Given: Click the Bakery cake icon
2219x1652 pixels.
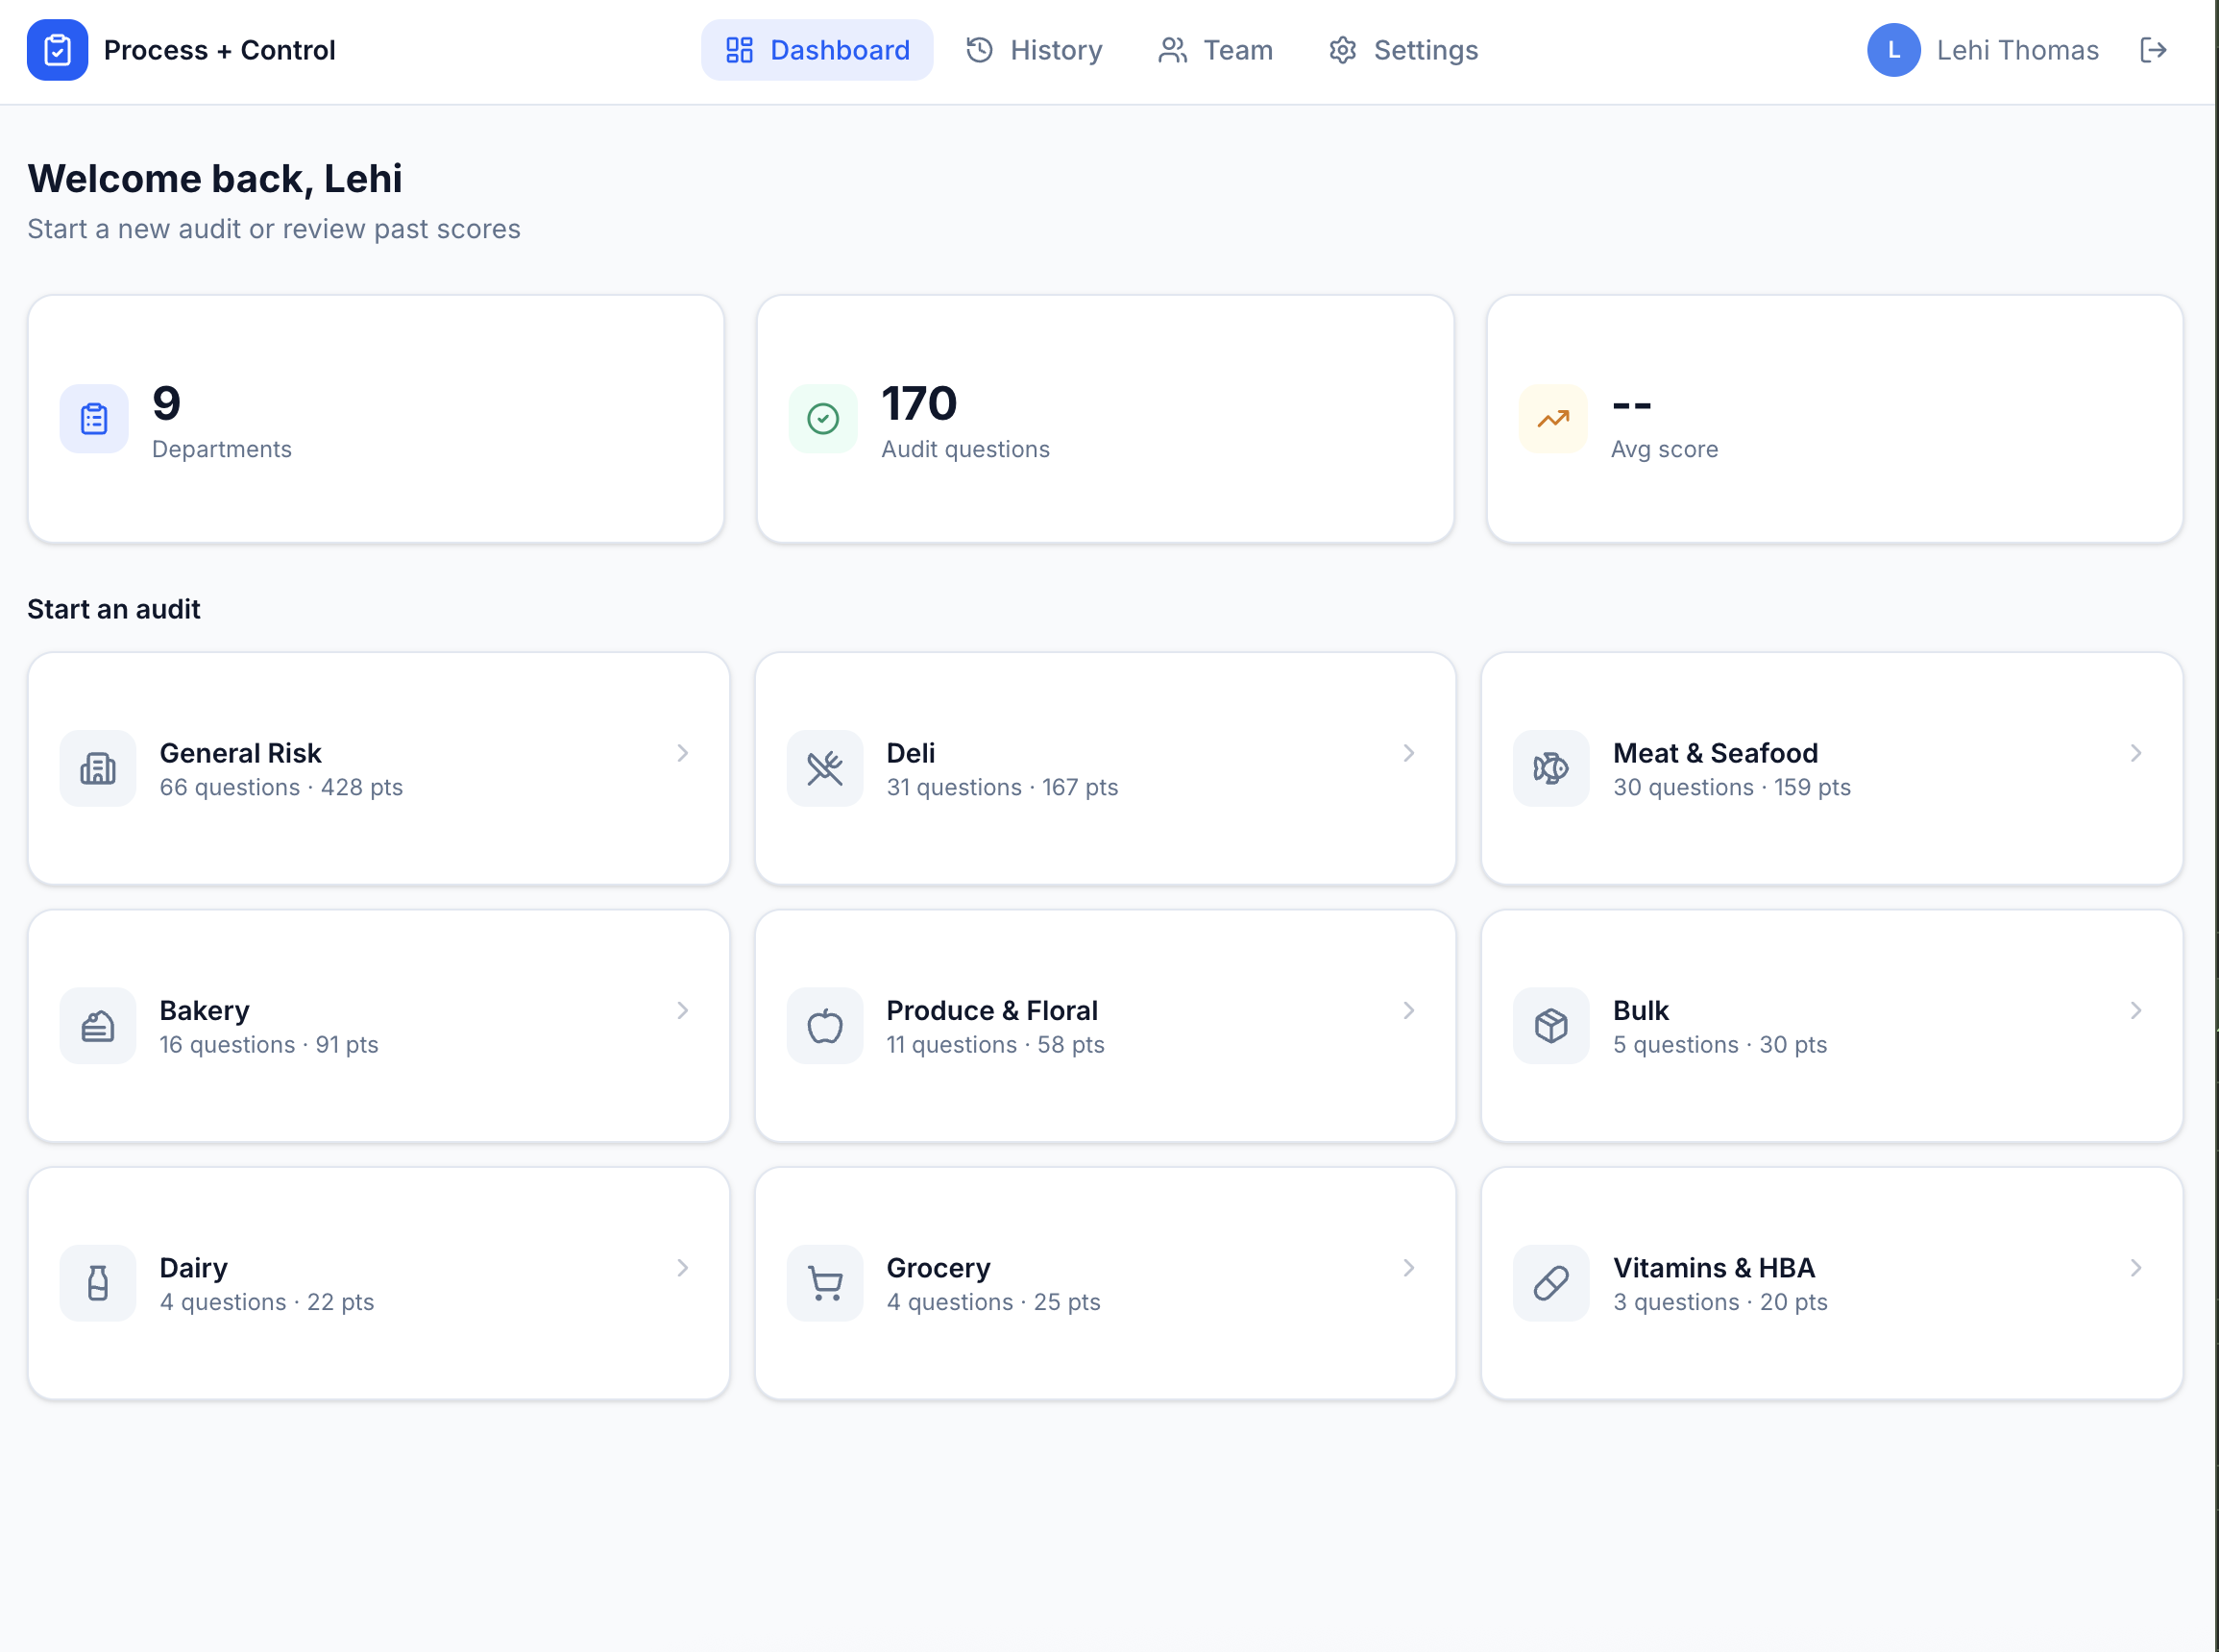Looking at the screenshot, I should click(98, 1026).
